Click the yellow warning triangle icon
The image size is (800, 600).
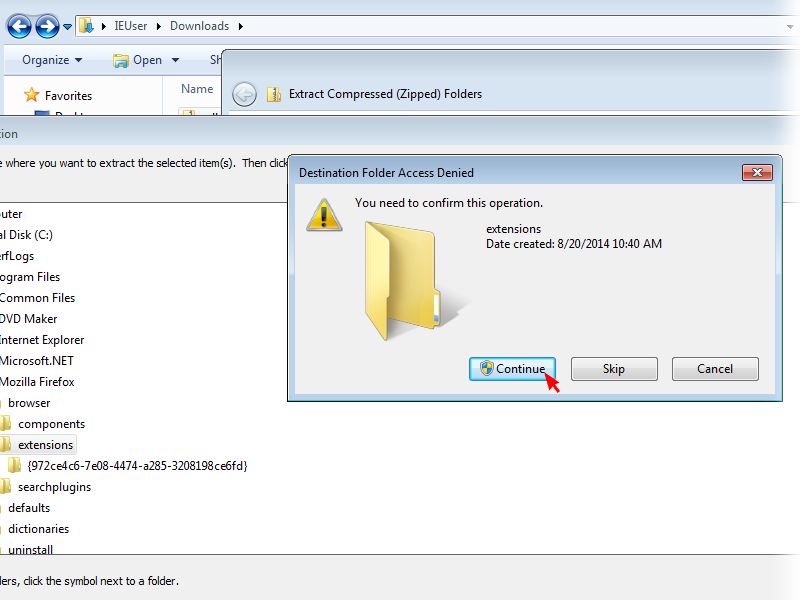pyautogui.click(x=324, y=215)
